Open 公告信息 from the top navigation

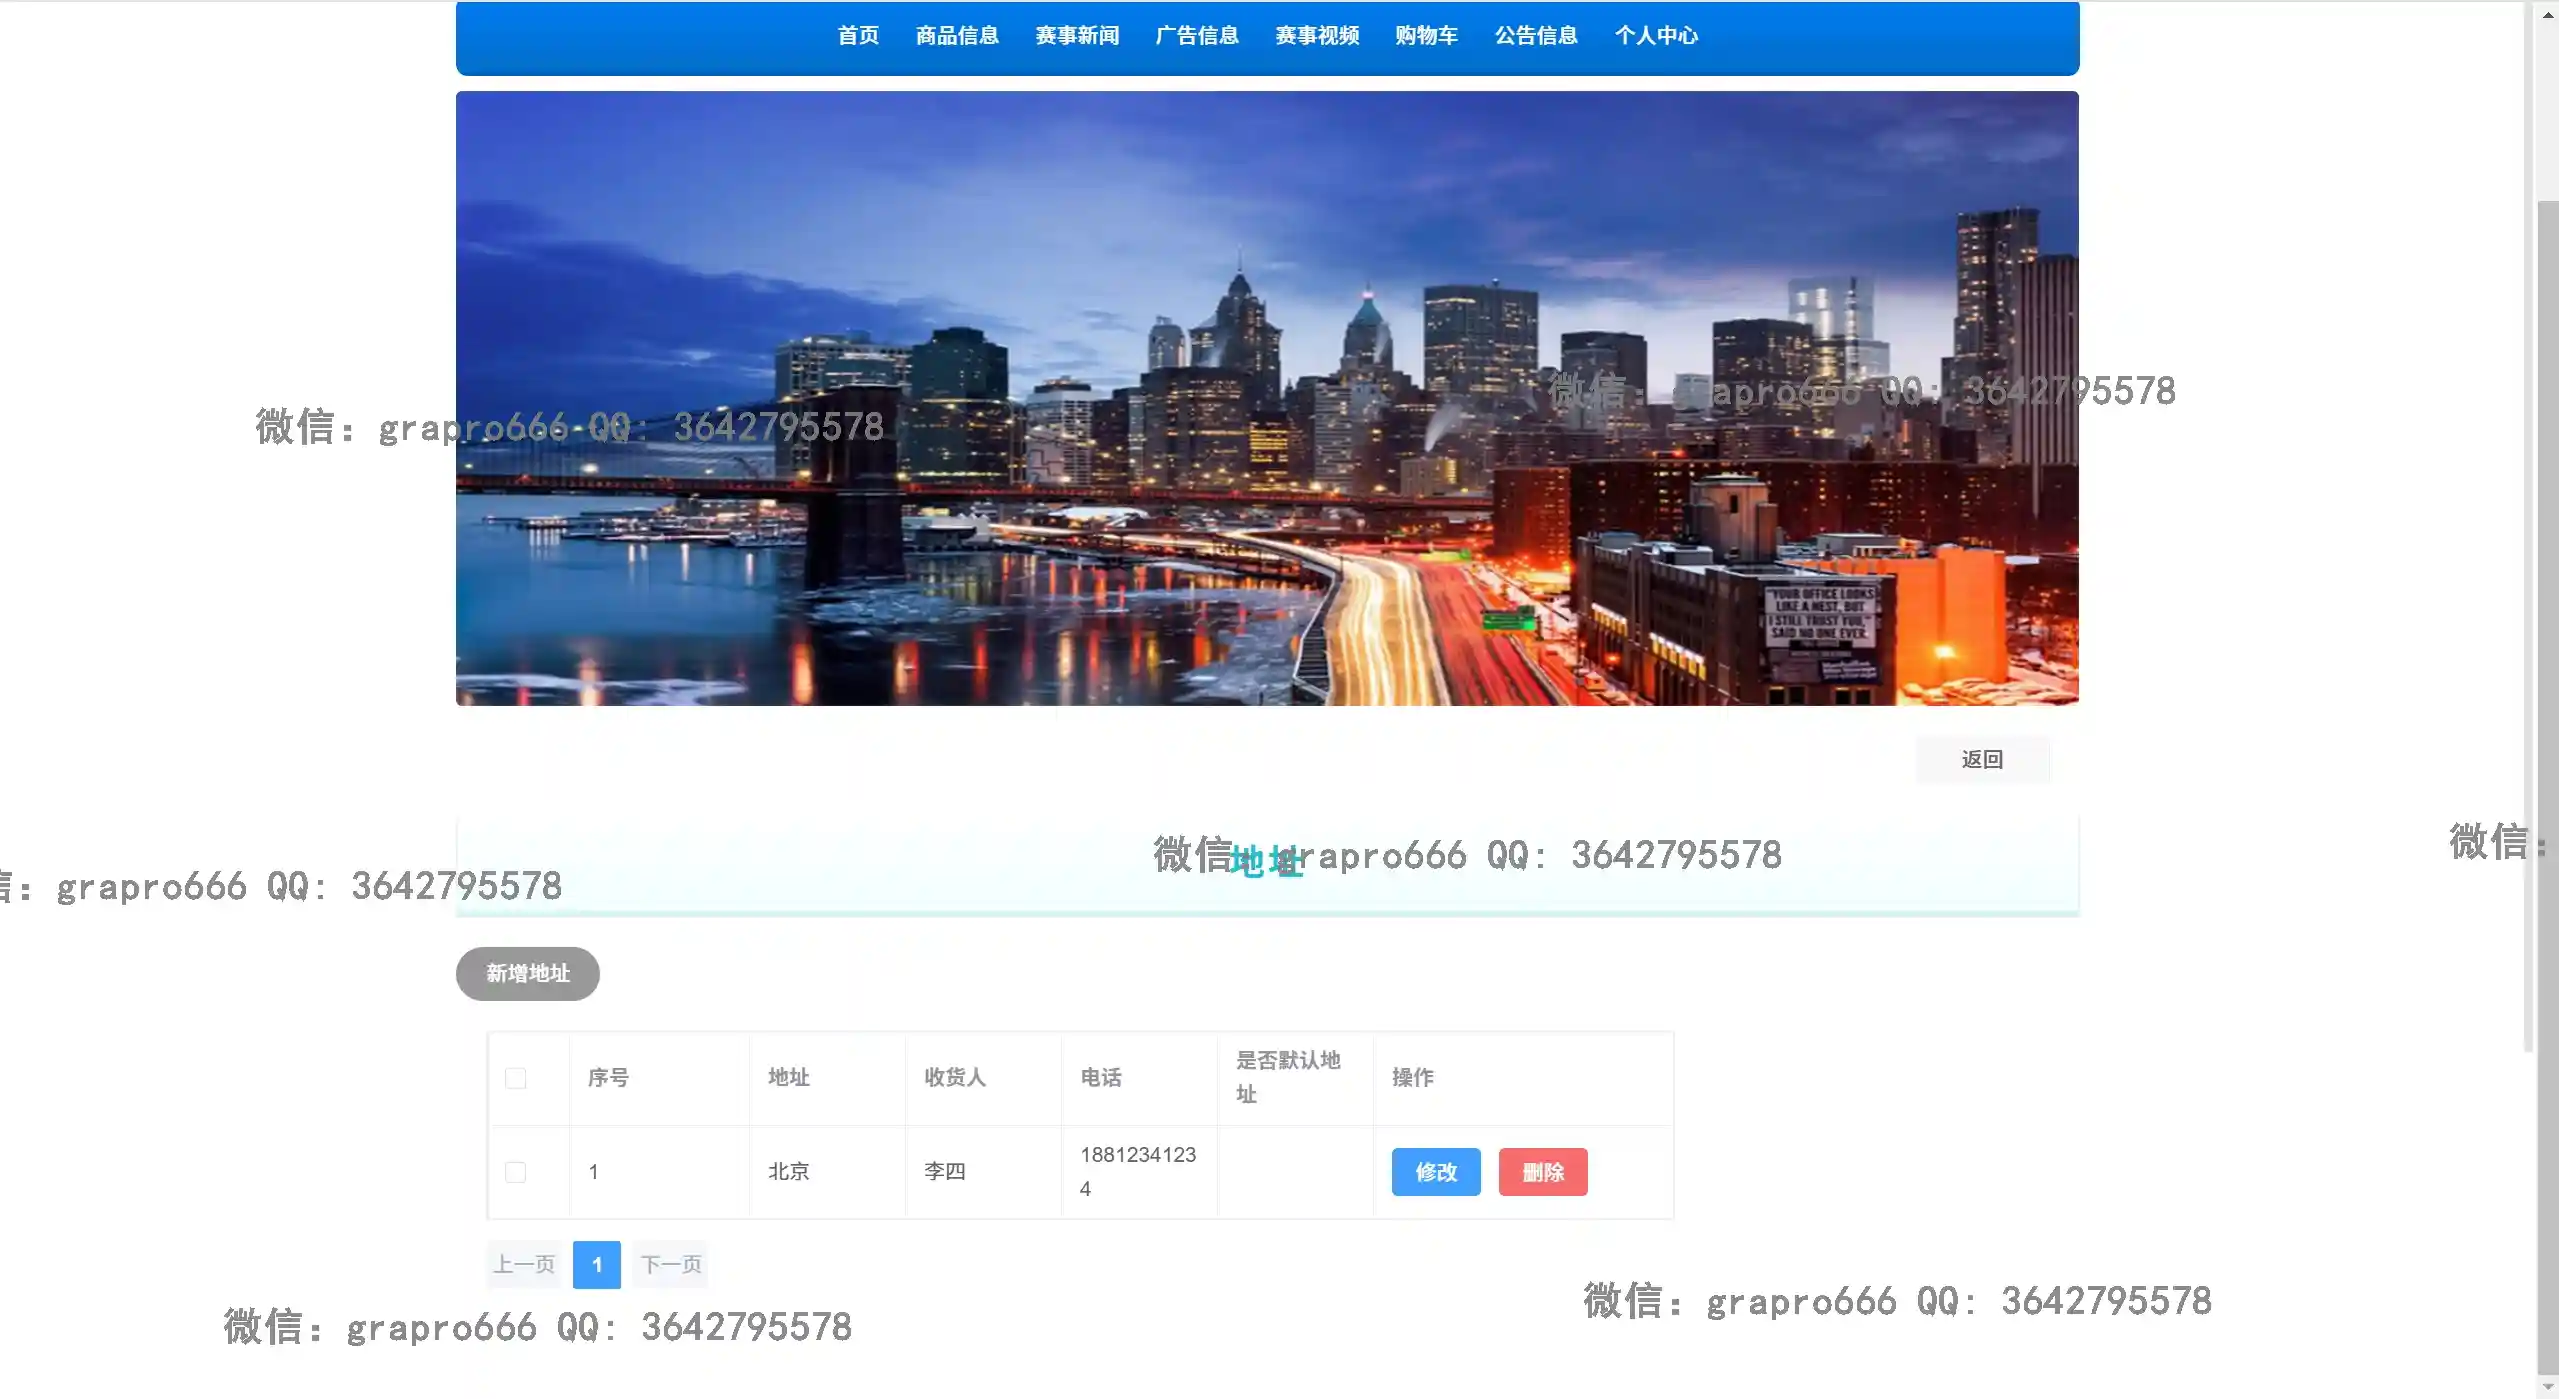coord(1536,36)
